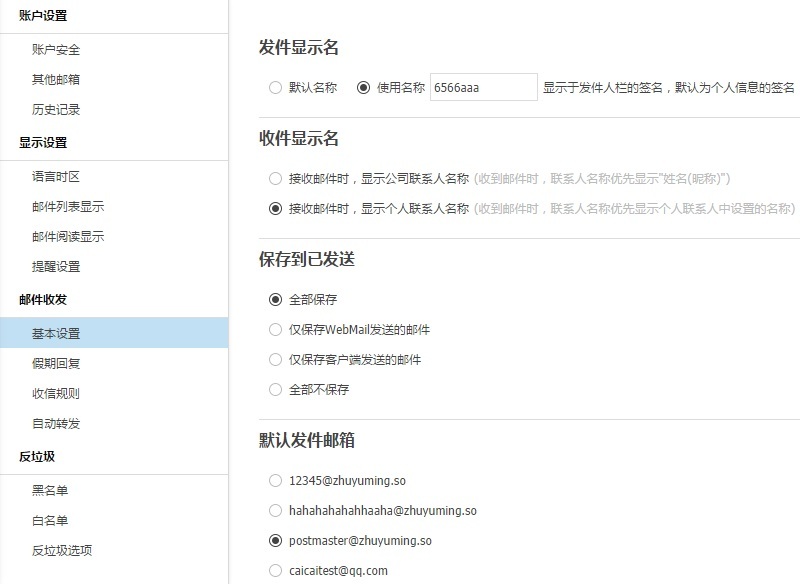Image resolution: width=800 pixels, height=584 pixels.
Task: Open 账户安全 in the sidebar
Action: [x=56, y=50]
